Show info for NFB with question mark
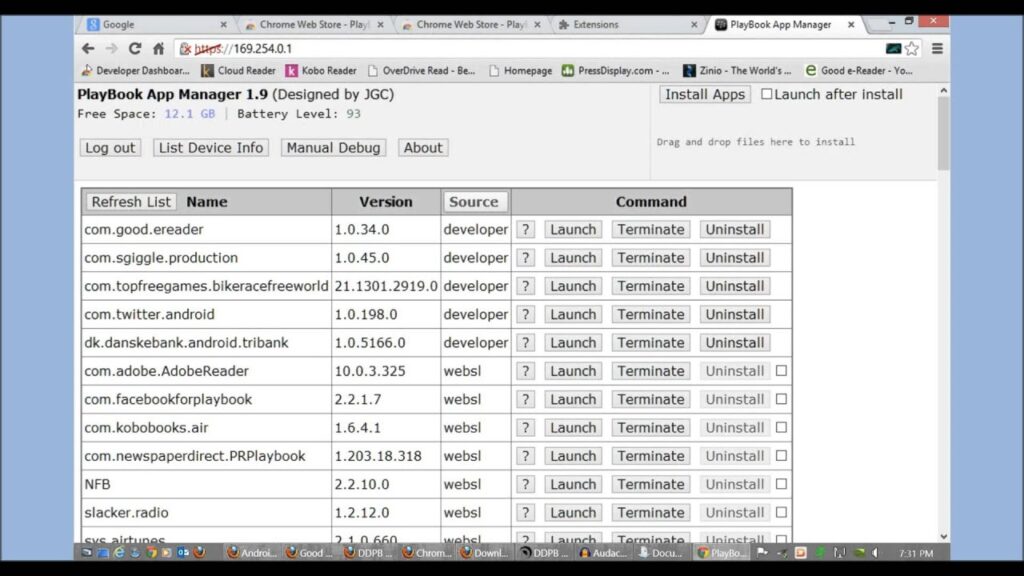 525,484
